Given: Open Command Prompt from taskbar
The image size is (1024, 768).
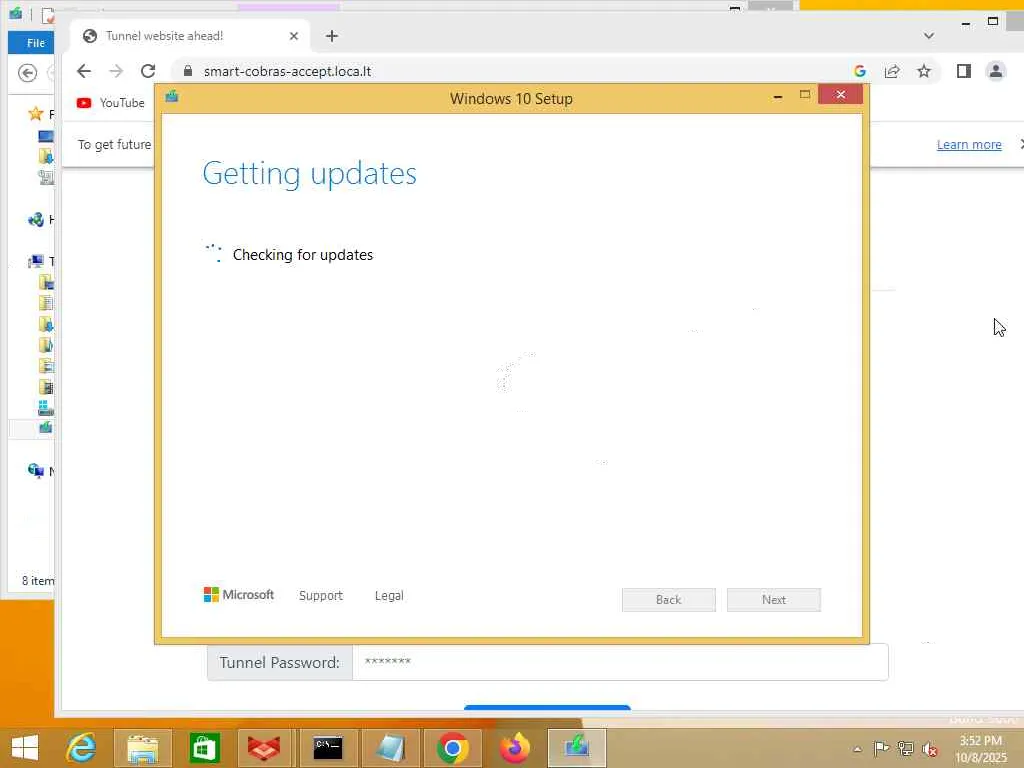Looking at the screenshot, I should (328, 748).
